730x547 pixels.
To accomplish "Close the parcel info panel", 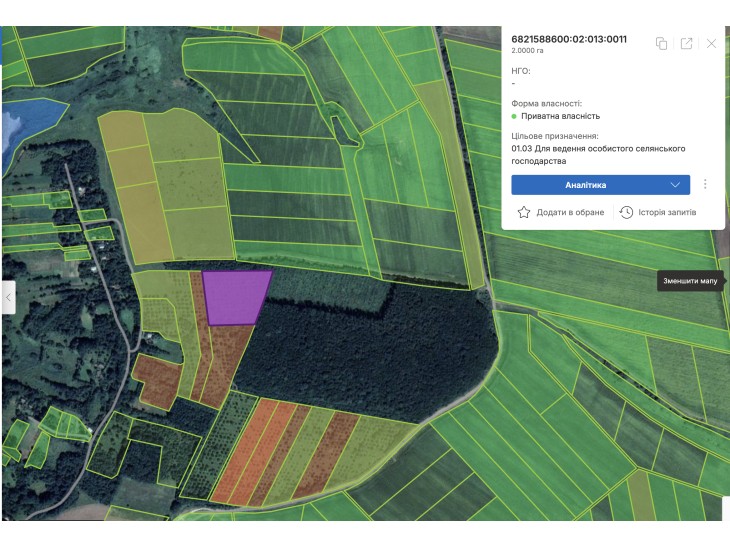I will [x=711, y=43].
